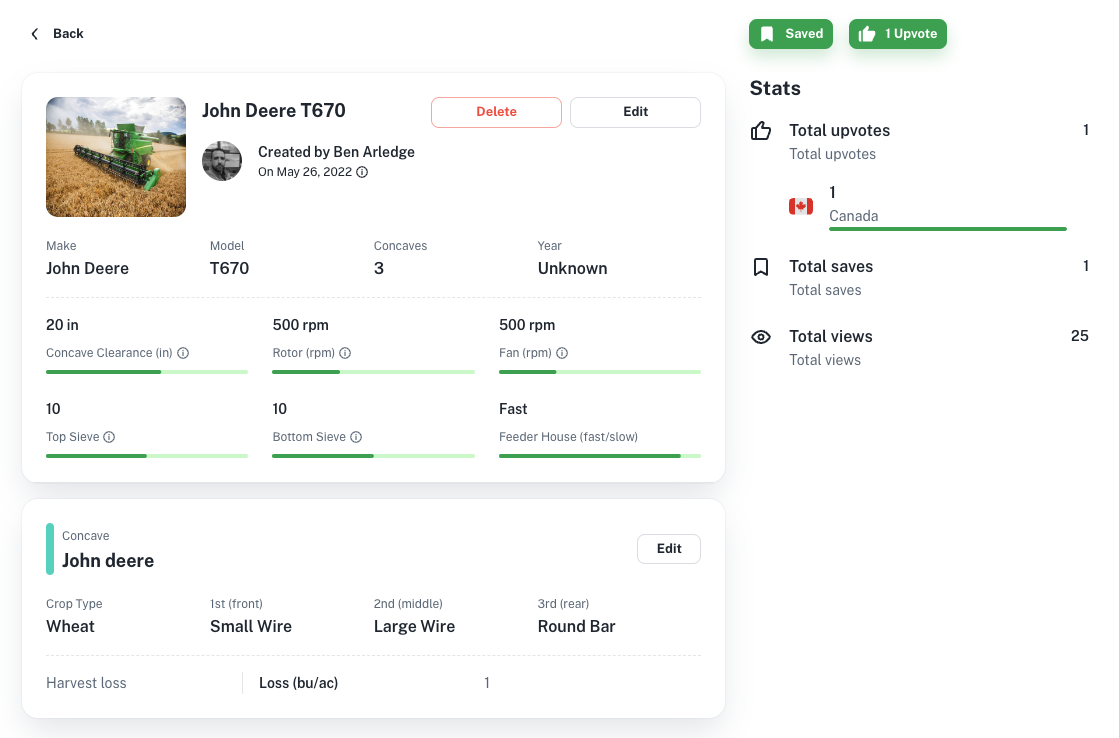Click the thumbs-up icon in Upvote button
This screenshot has width=1119, height=738.
[867, 34]
